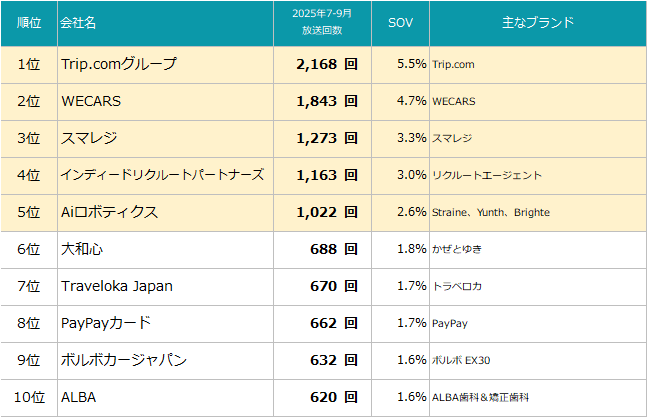The height and width of the screenshot is (417, 647).
Task: Click the 3位 rank cell
Action: 28,138
